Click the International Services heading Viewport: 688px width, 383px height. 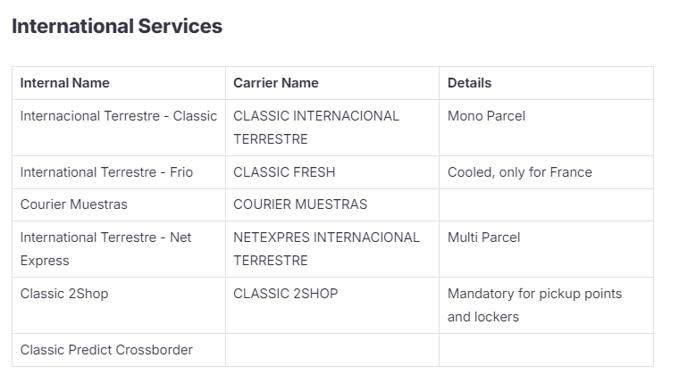117,26
